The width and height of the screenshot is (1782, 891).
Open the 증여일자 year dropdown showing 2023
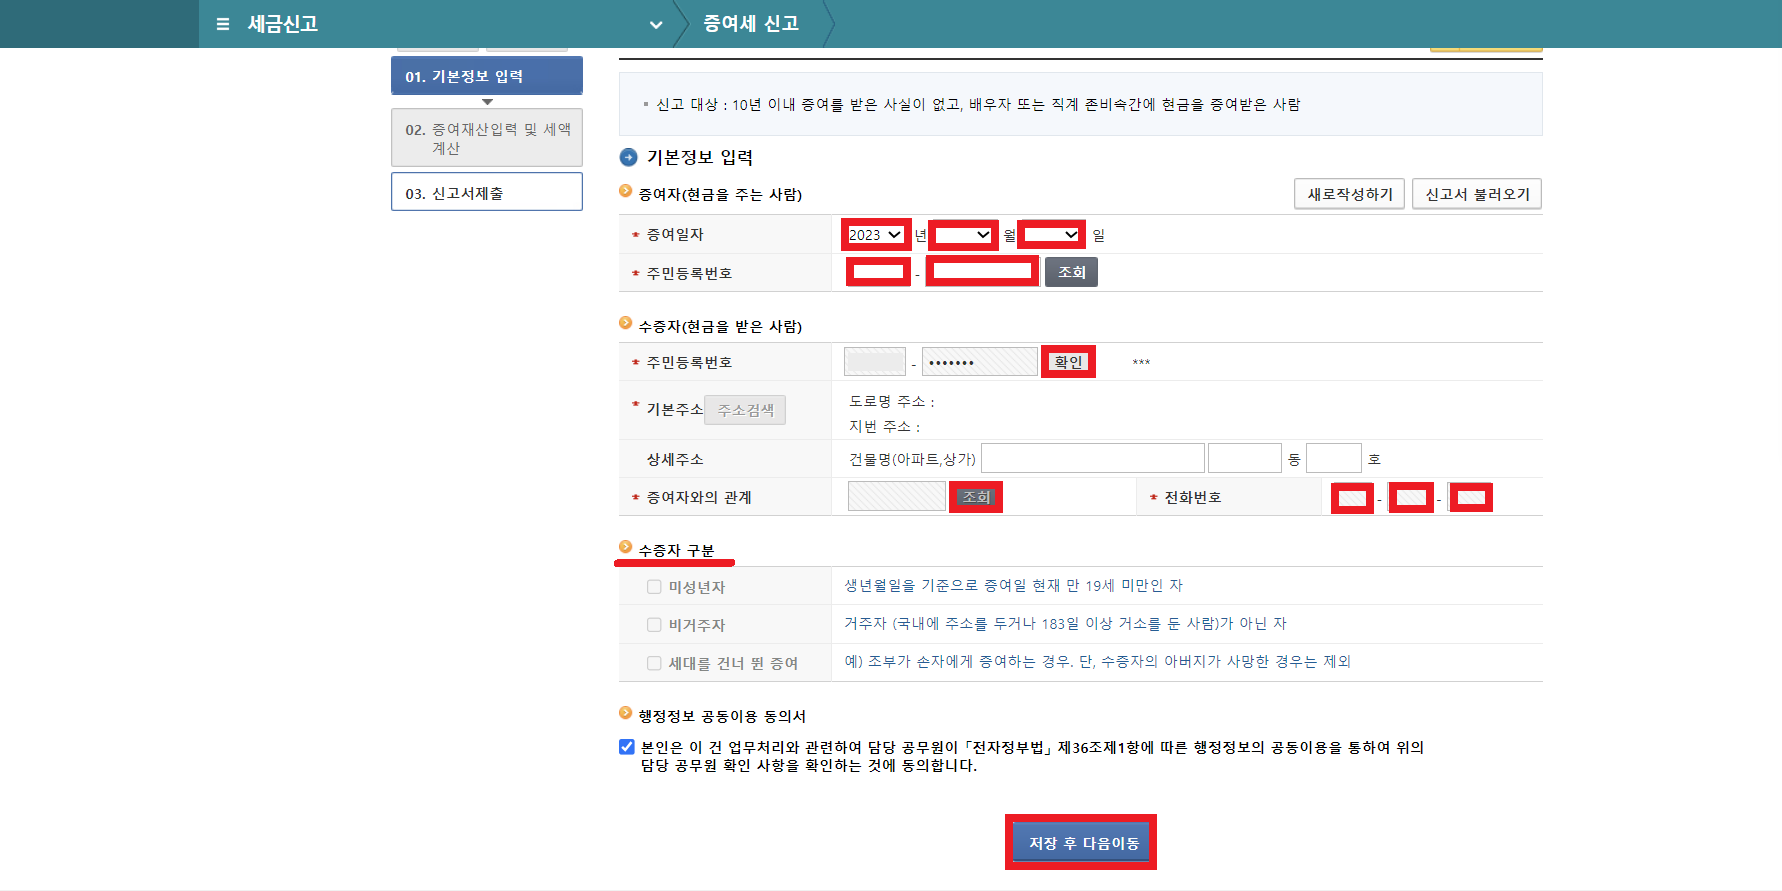tap(876, 235)
